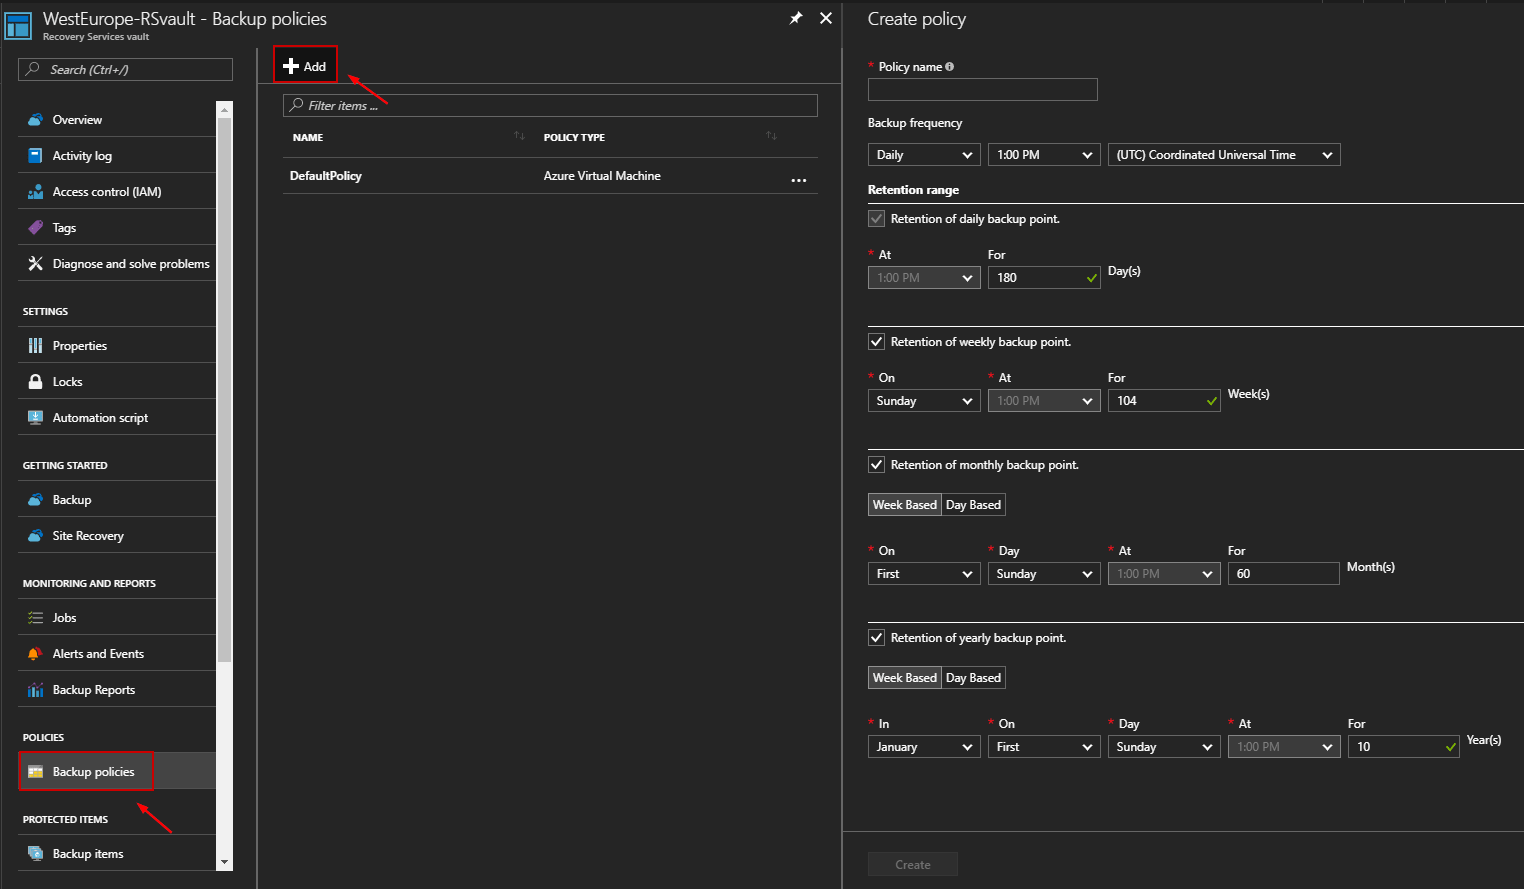Open Backup Reports menu item
Viewport: 1524px width, 889px height.
click(117, 690)
